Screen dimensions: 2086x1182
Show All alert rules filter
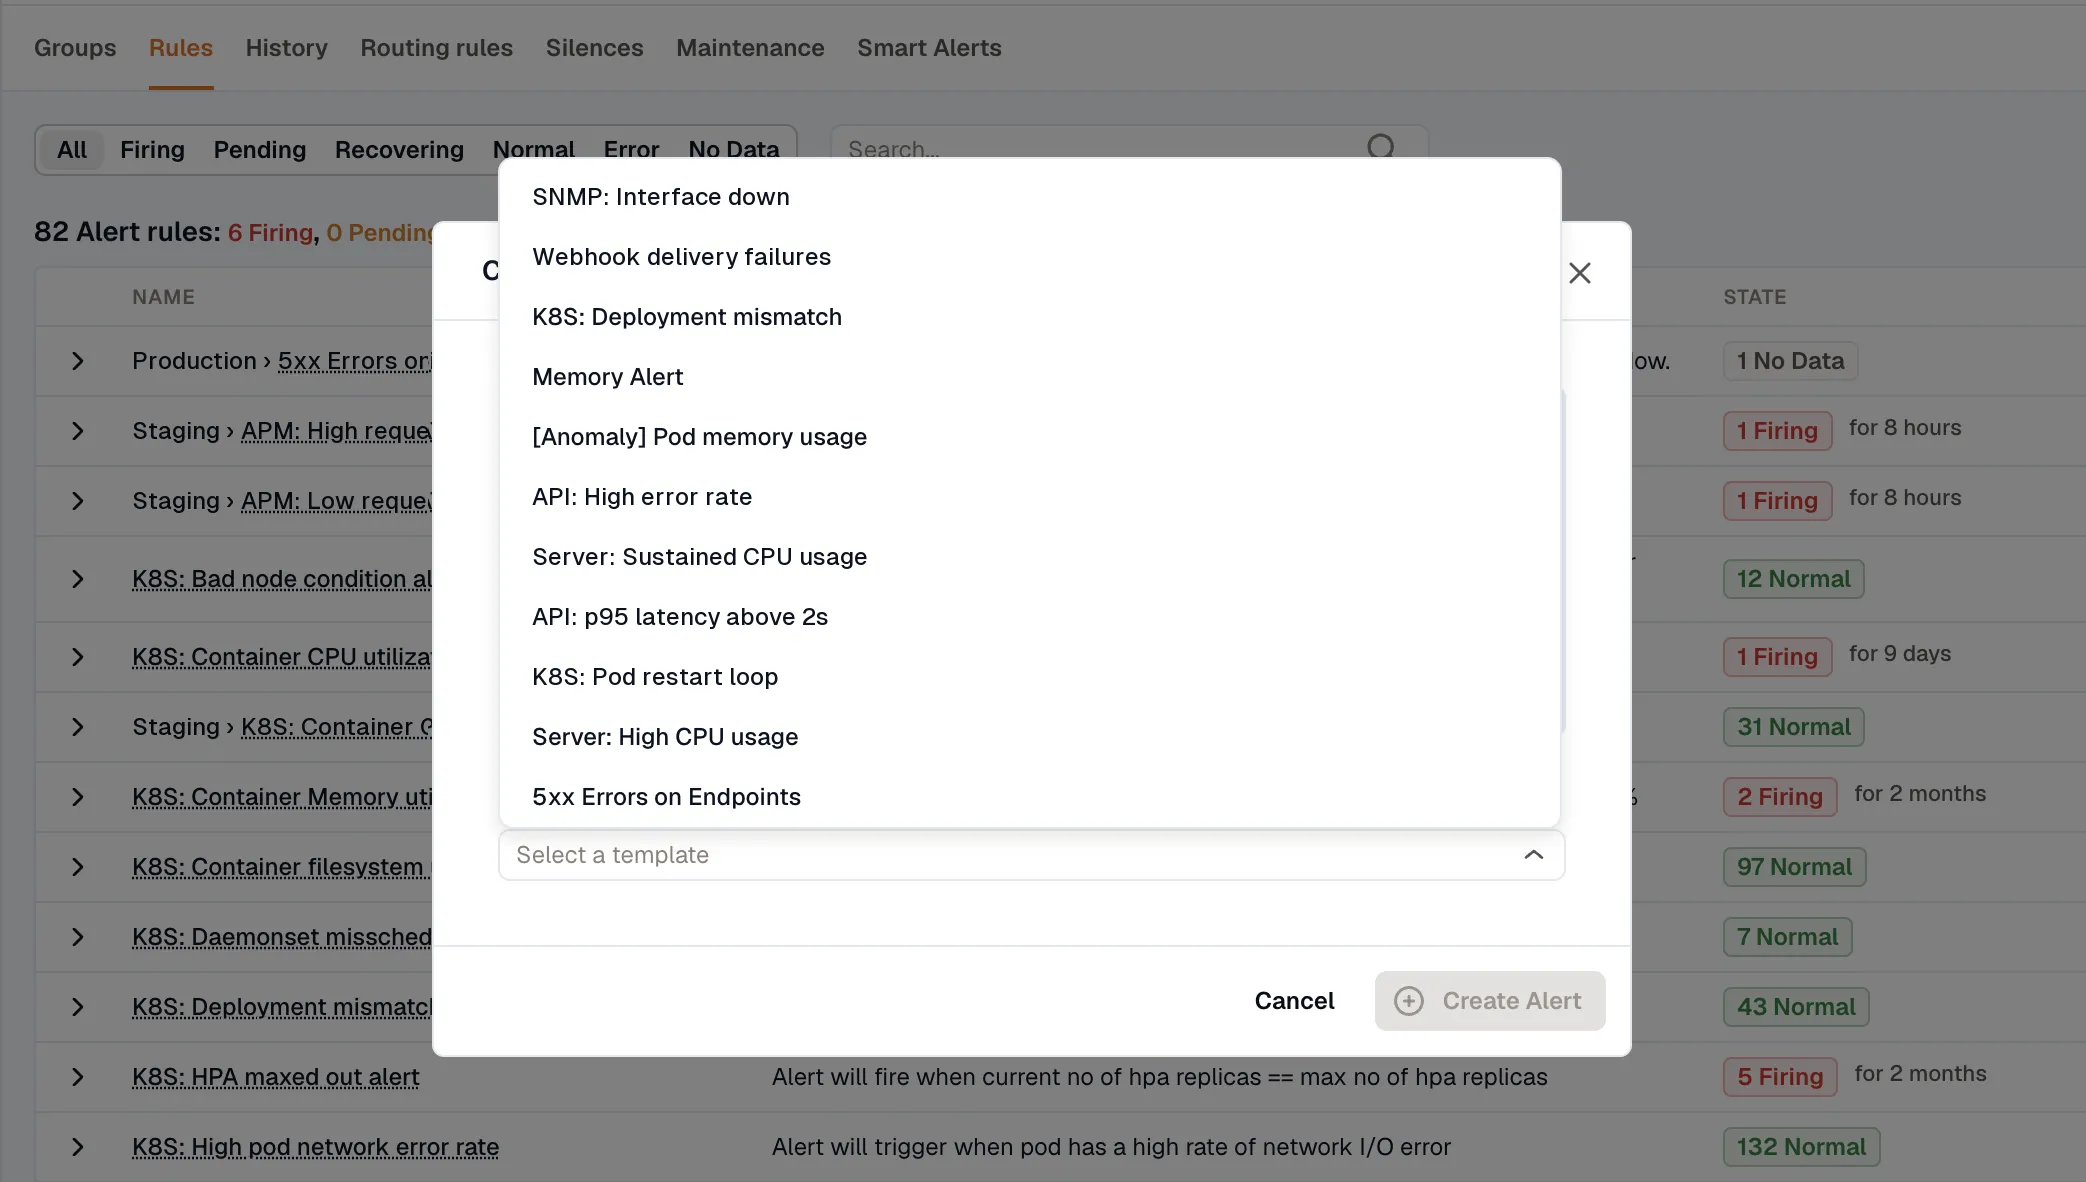[72, 150]
